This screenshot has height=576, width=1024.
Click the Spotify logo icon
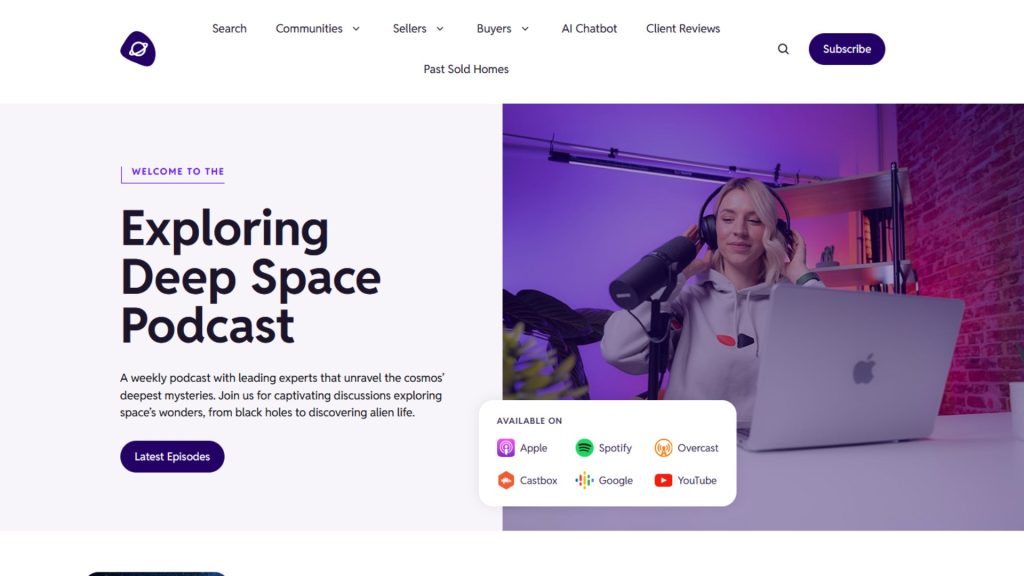[584, 448]
